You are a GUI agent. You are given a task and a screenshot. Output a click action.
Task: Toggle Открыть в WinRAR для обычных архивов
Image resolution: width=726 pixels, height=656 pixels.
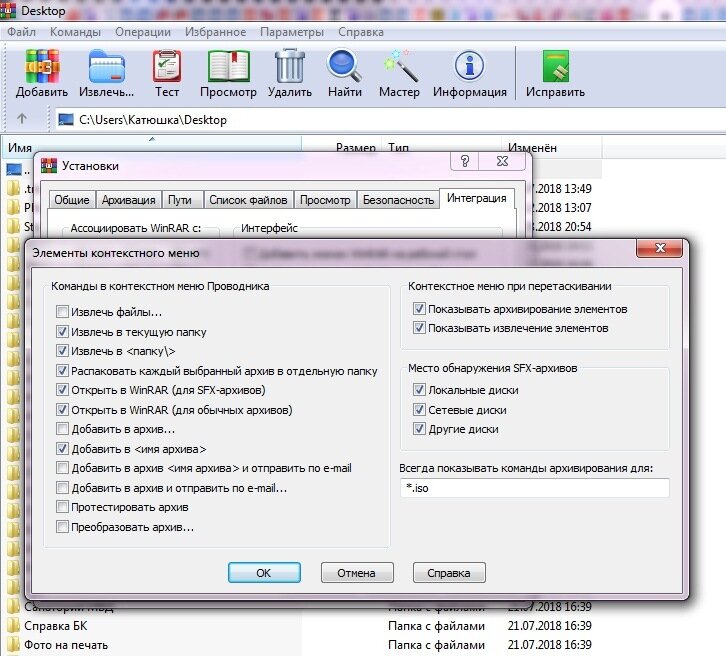click(62, 409)
